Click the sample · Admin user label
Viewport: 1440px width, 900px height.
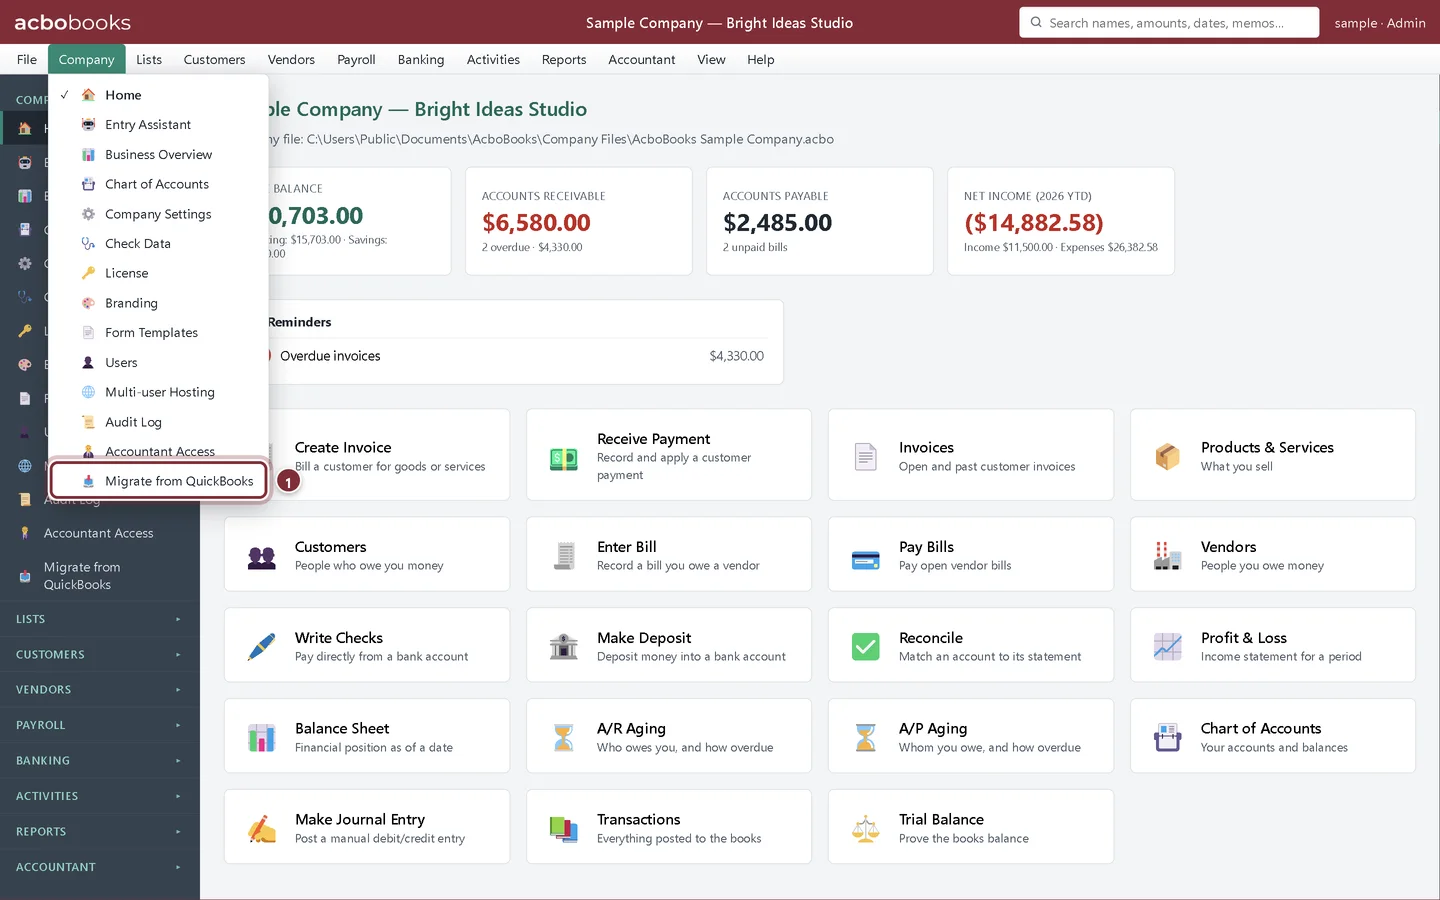(1380, 23)
